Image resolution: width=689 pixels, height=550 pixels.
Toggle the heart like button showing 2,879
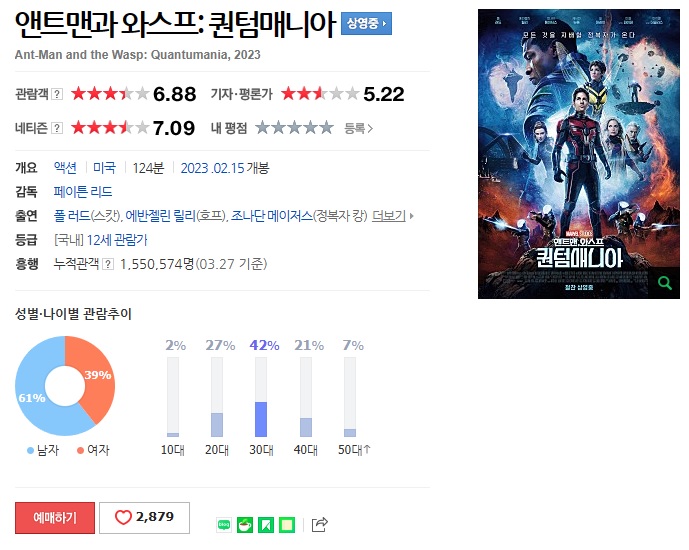(x=145, y=518)
